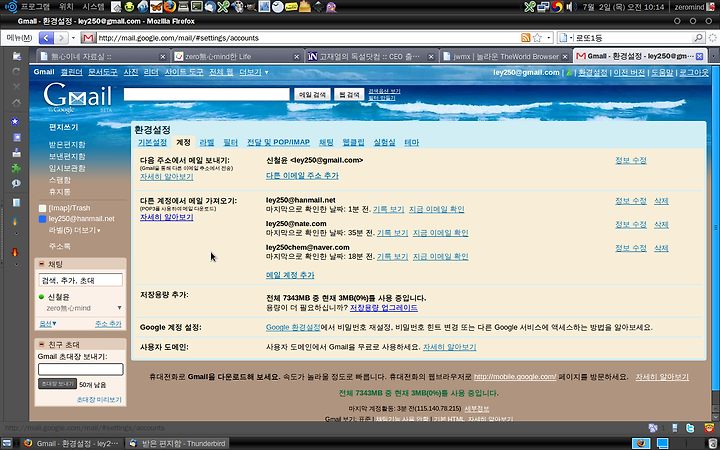Expand the 더보기 dropdown in Gmail top navigation
Image resolution: width=720 pixels, height=450 pixels.
[253, 72]
